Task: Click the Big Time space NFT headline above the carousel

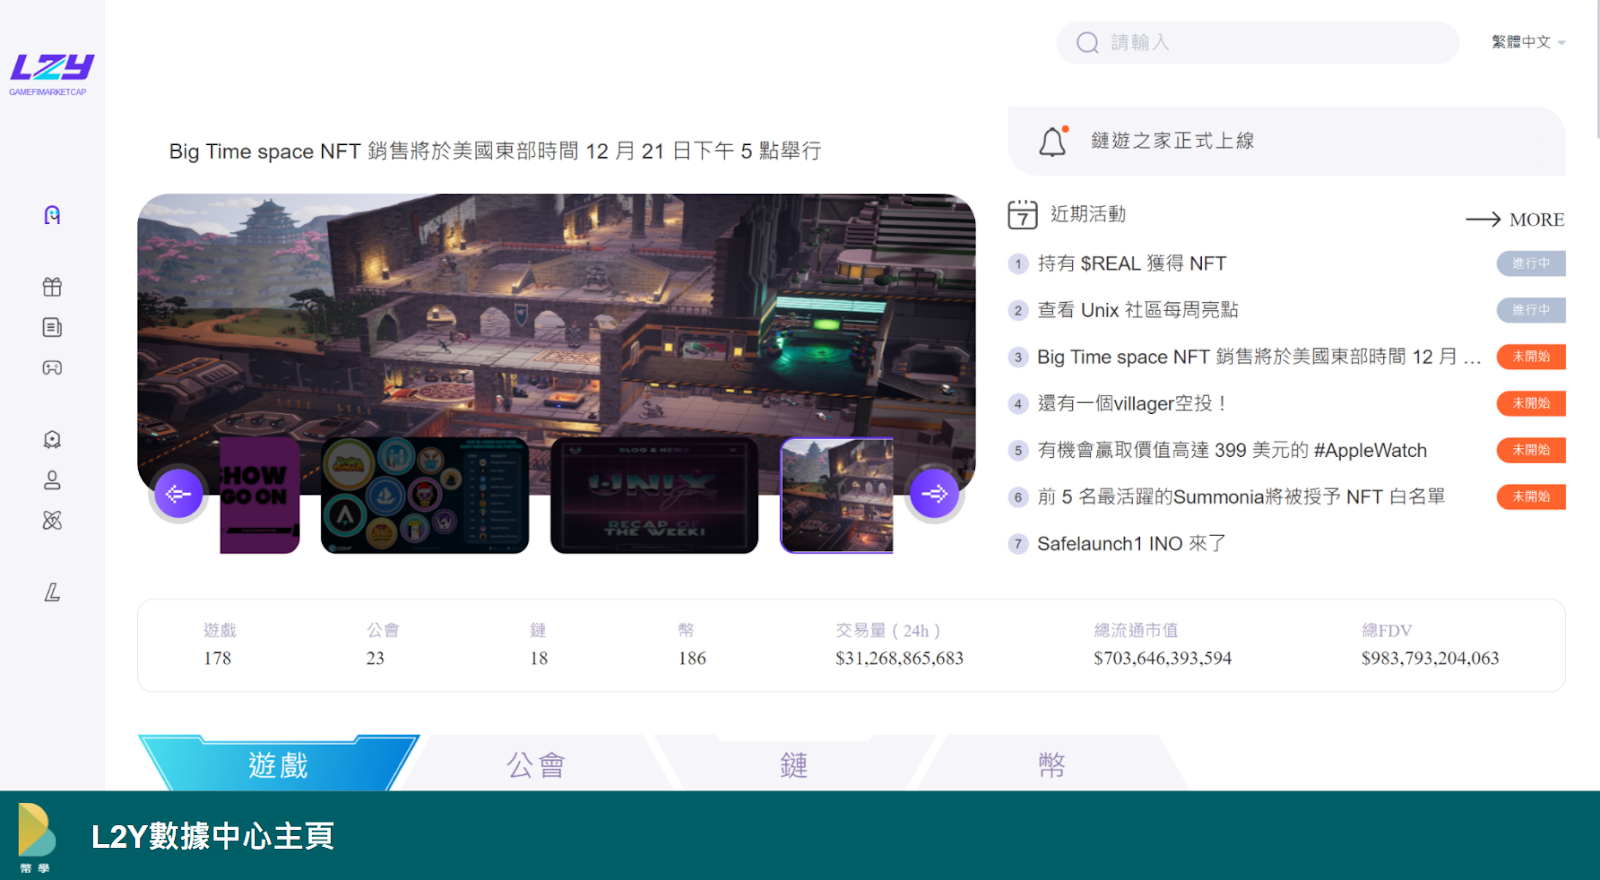Action: click(x=495, y=151)
